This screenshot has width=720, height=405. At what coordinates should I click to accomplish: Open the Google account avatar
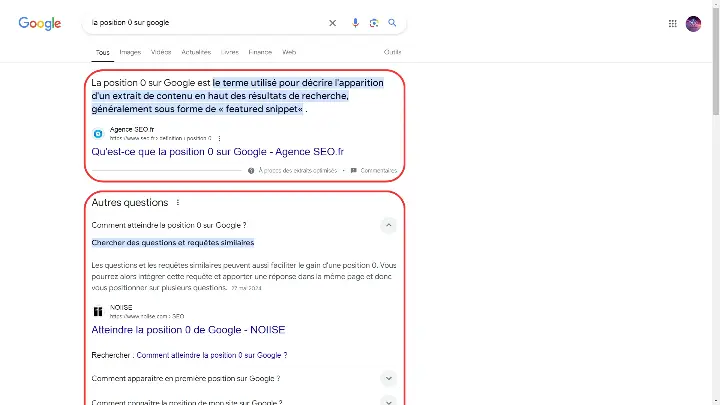coord(693,23)
